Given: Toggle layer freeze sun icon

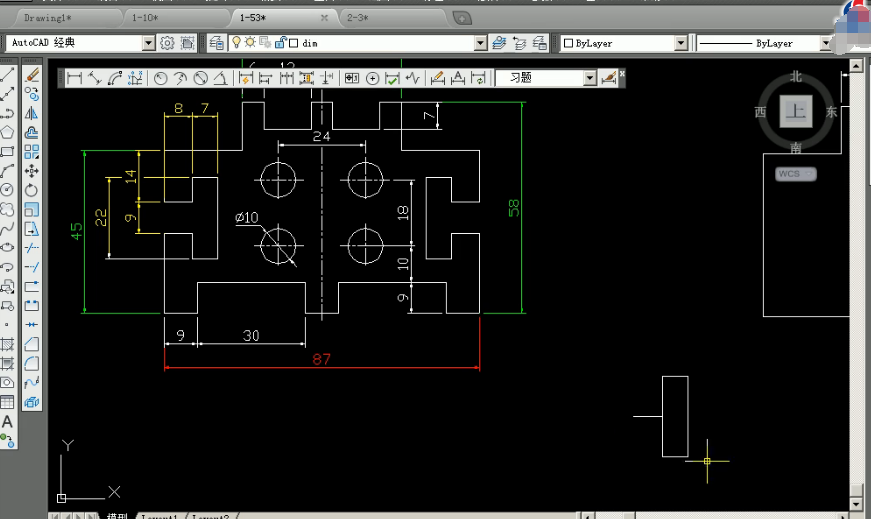Looking at the screenshot, I should [250, 42].
